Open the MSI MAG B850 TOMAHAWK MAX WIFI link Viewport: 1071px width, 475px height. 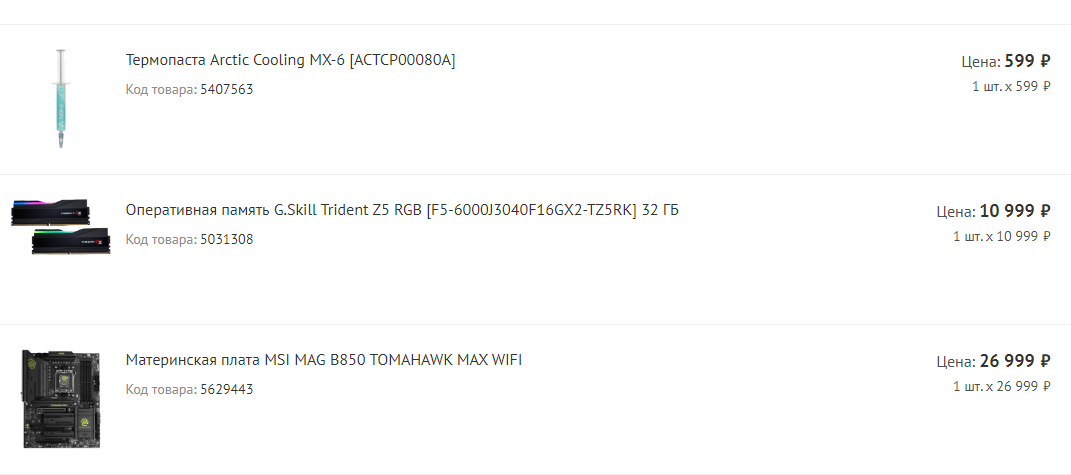324,359
